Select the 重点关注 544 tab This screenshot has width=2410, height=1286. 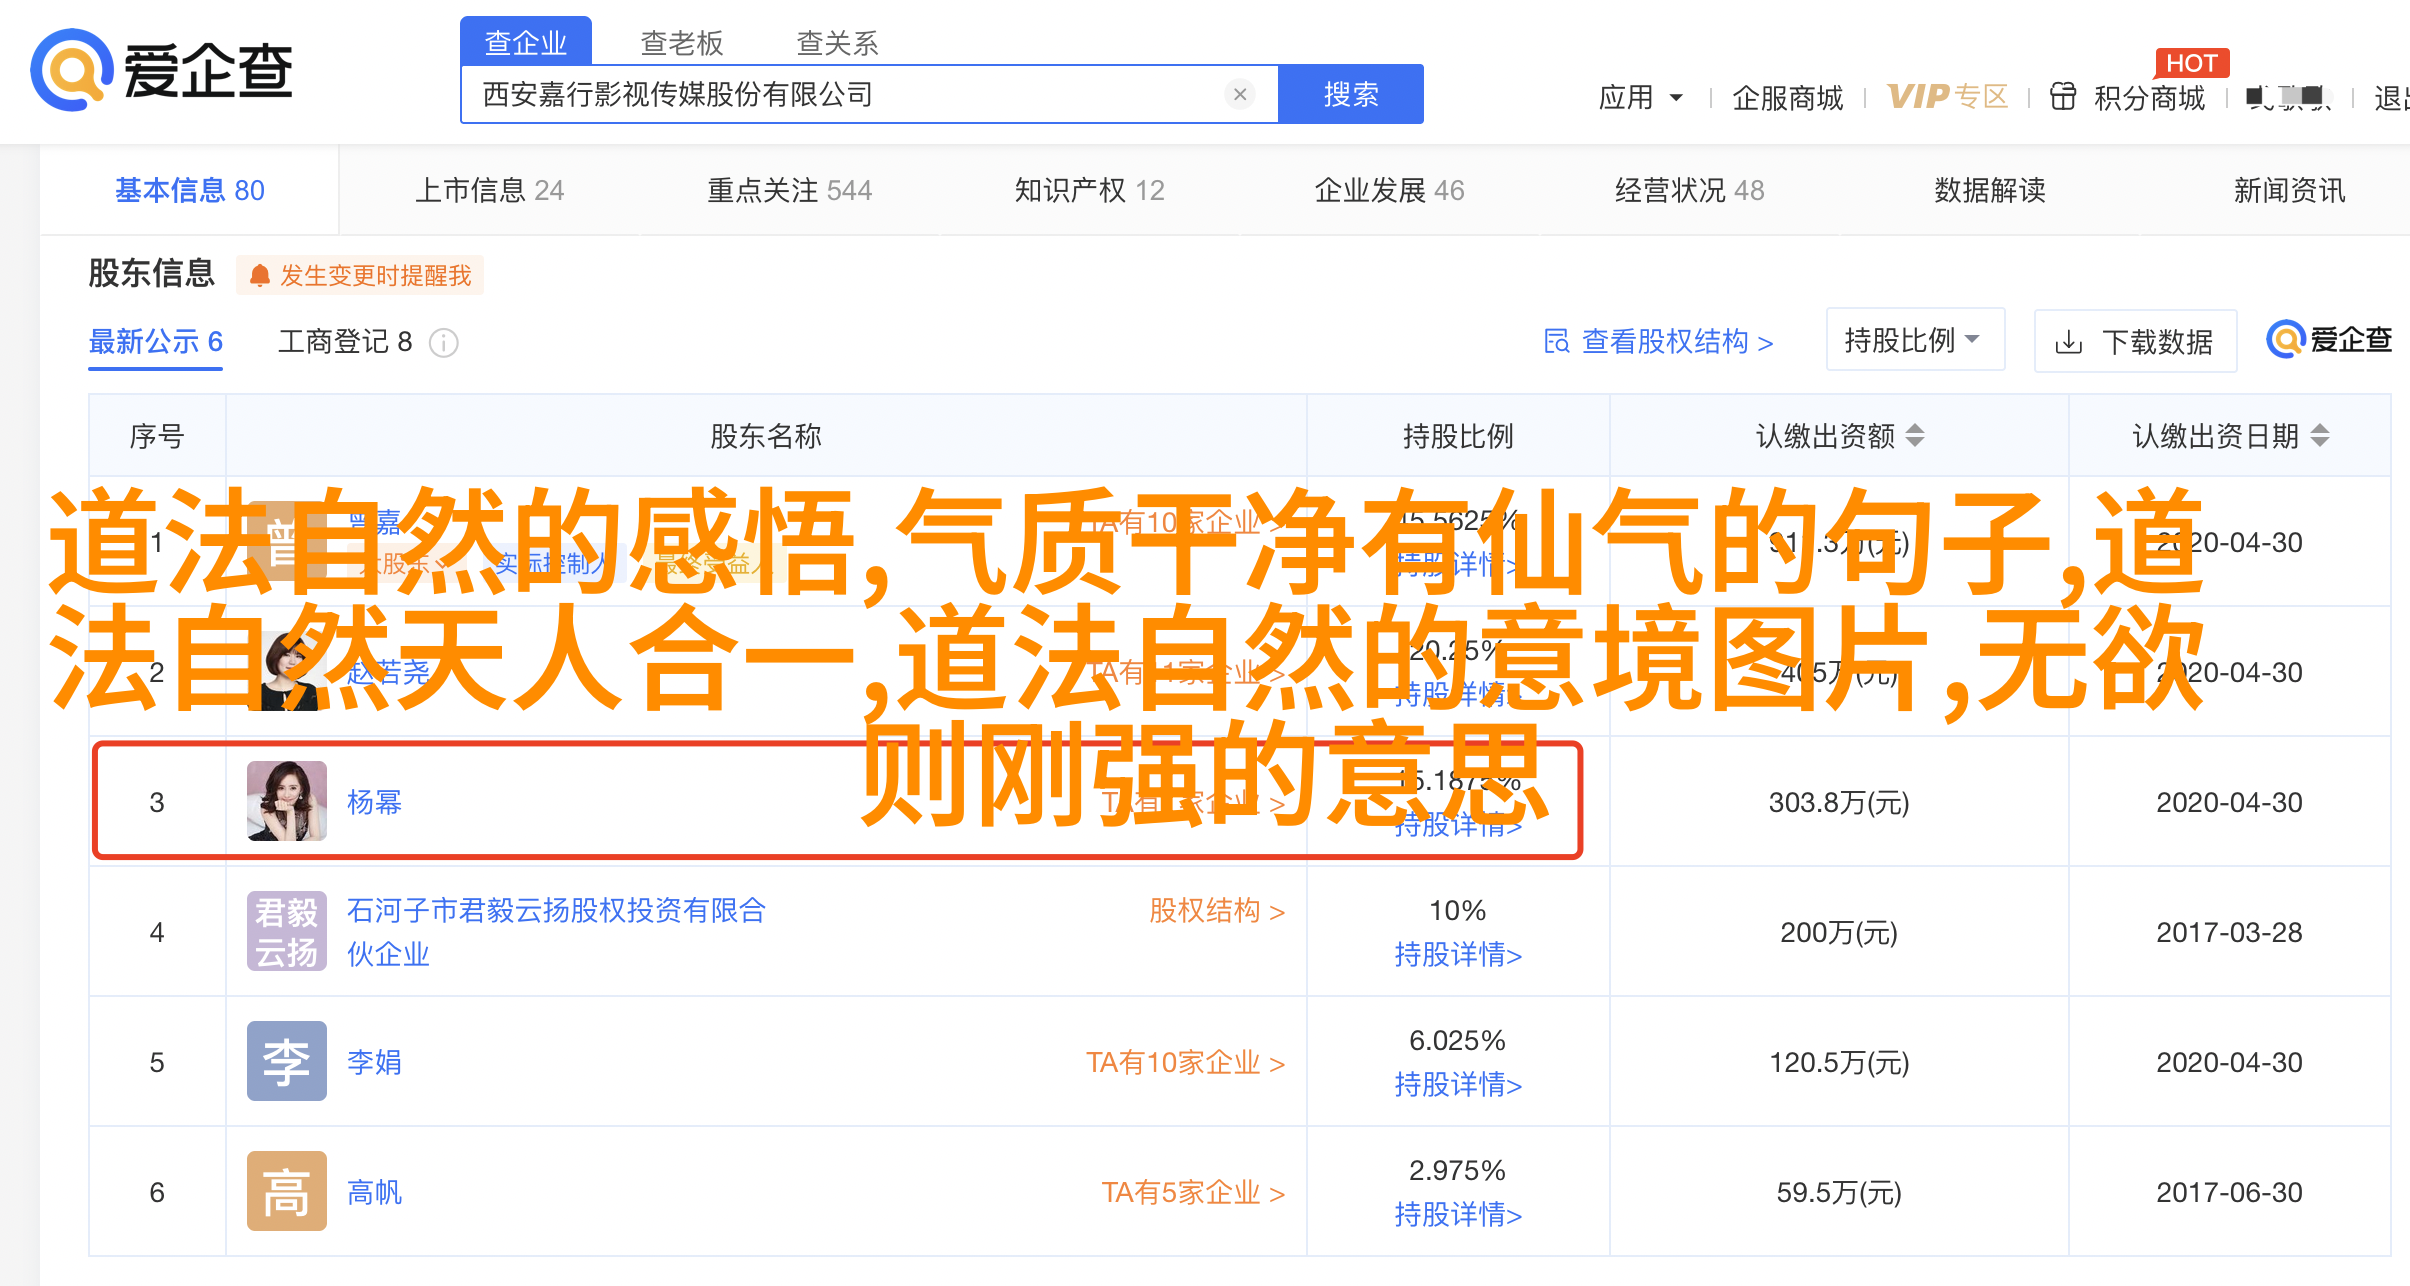(x=790, y=190)
